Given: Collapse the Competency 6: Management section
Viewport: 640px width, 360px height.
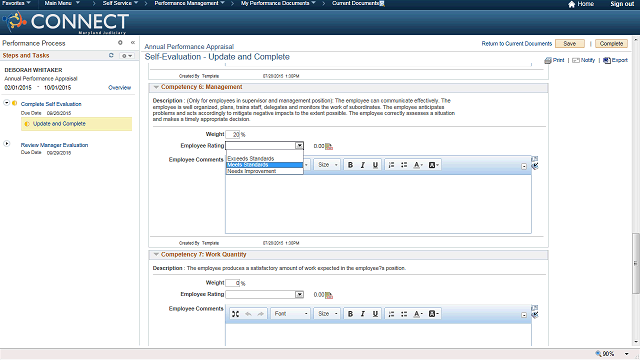Looking at the screenshot, I should pyautogui.click(x=156, y=87).
